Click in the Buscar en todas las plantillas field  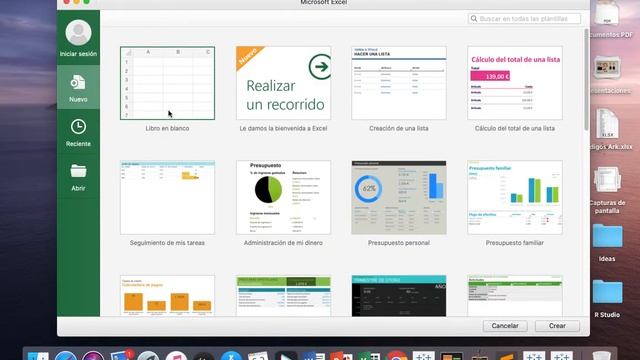[524, 19]
